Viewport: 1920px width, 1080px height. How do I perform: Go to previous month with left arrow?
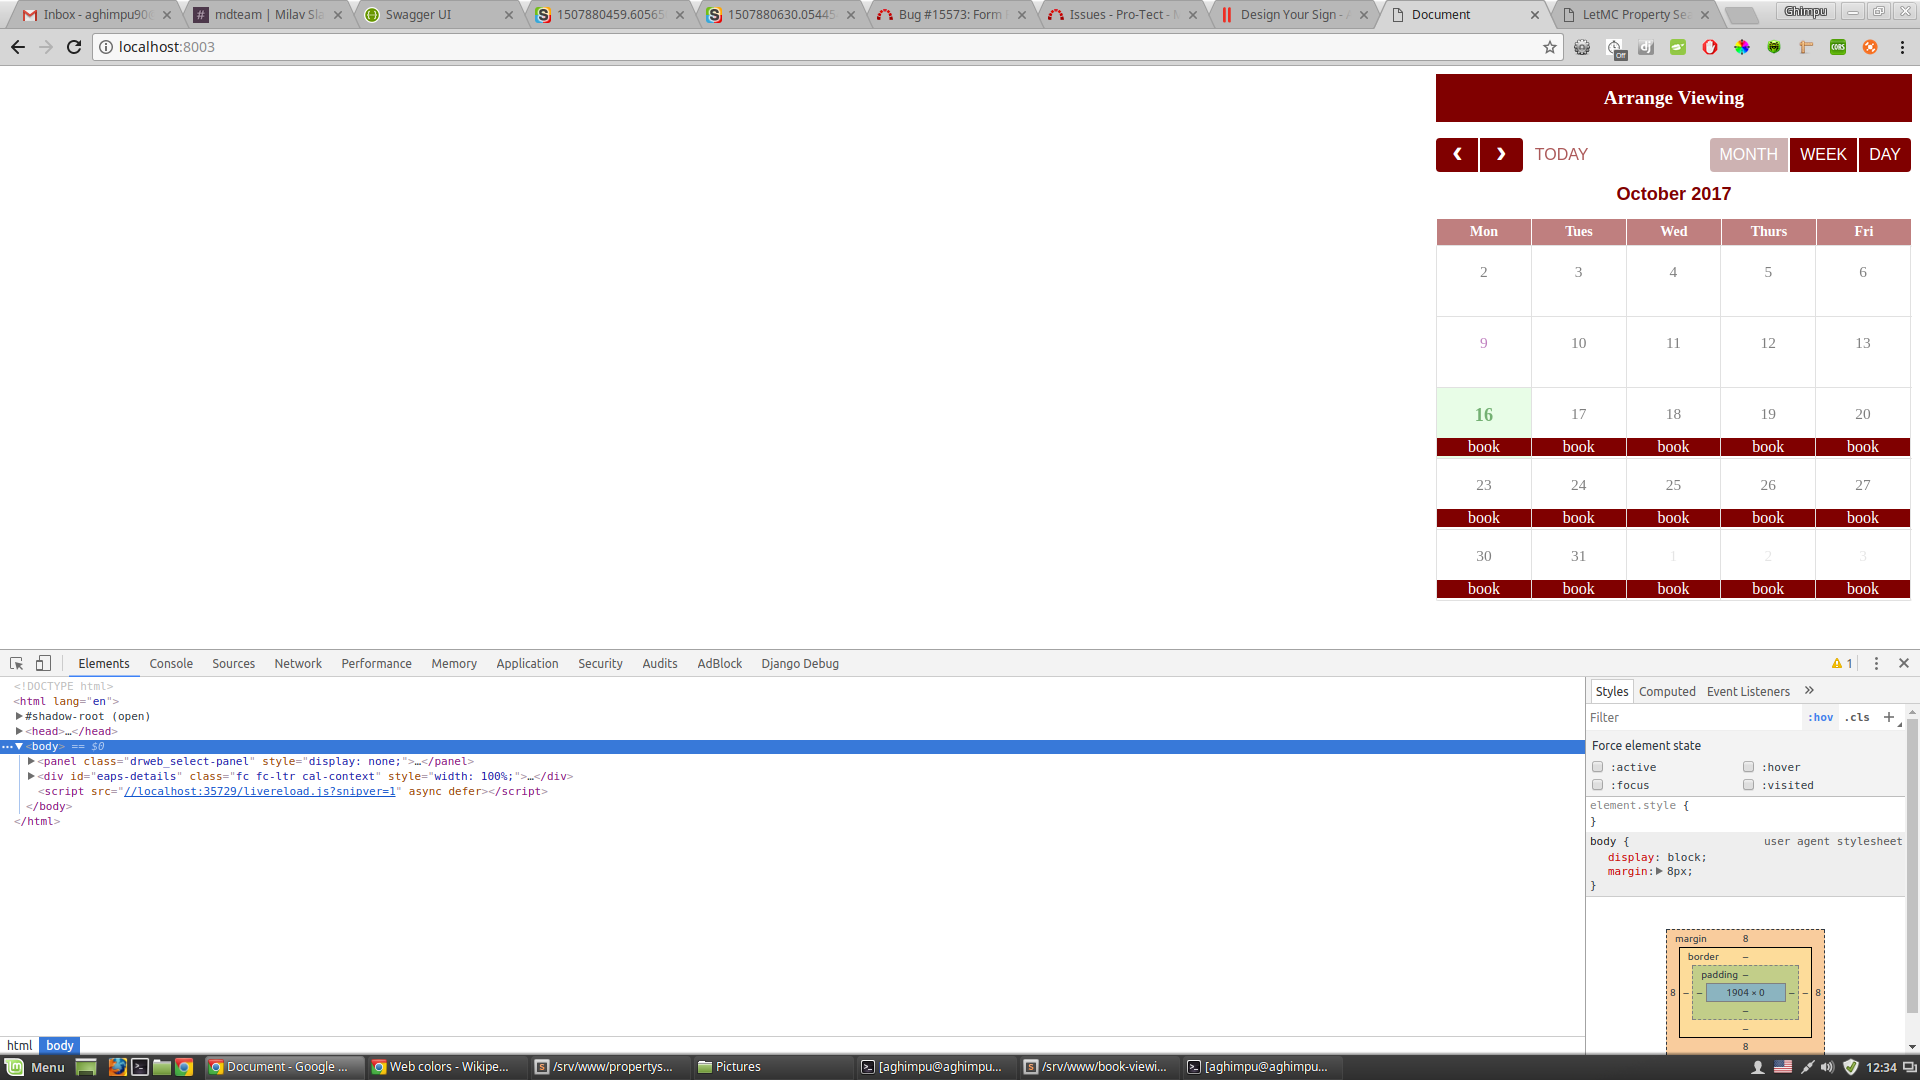(1457, 155)
